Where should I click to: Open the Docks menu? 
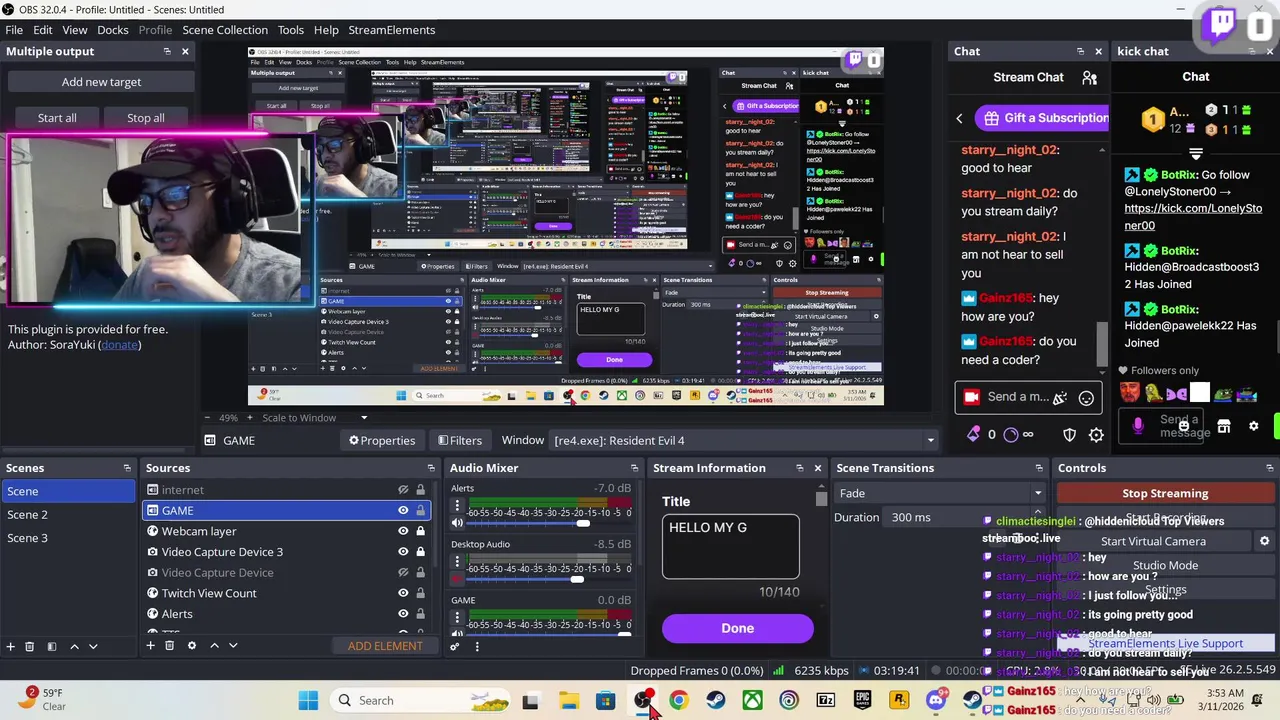112,30
